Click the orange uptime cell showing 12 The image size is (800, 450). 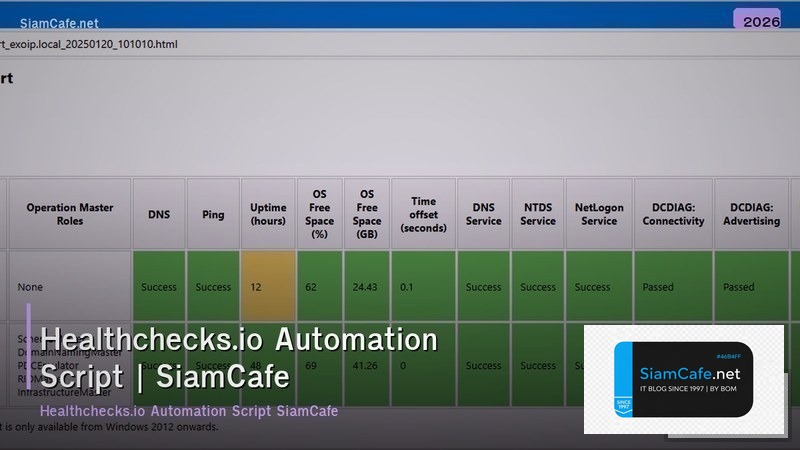point(268,286)
